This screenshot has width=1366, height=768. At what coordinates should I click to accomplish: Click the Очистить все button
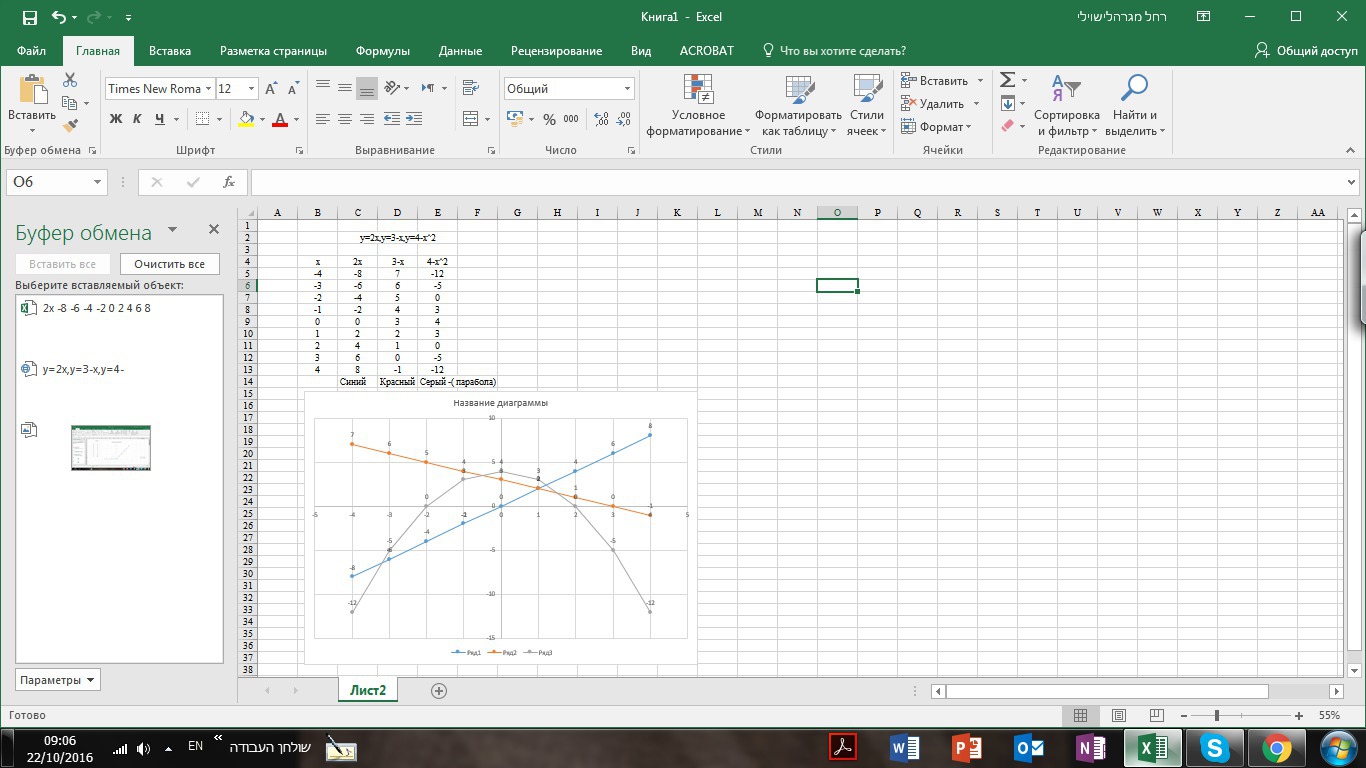pyautogui.click(x=169, y=264)
